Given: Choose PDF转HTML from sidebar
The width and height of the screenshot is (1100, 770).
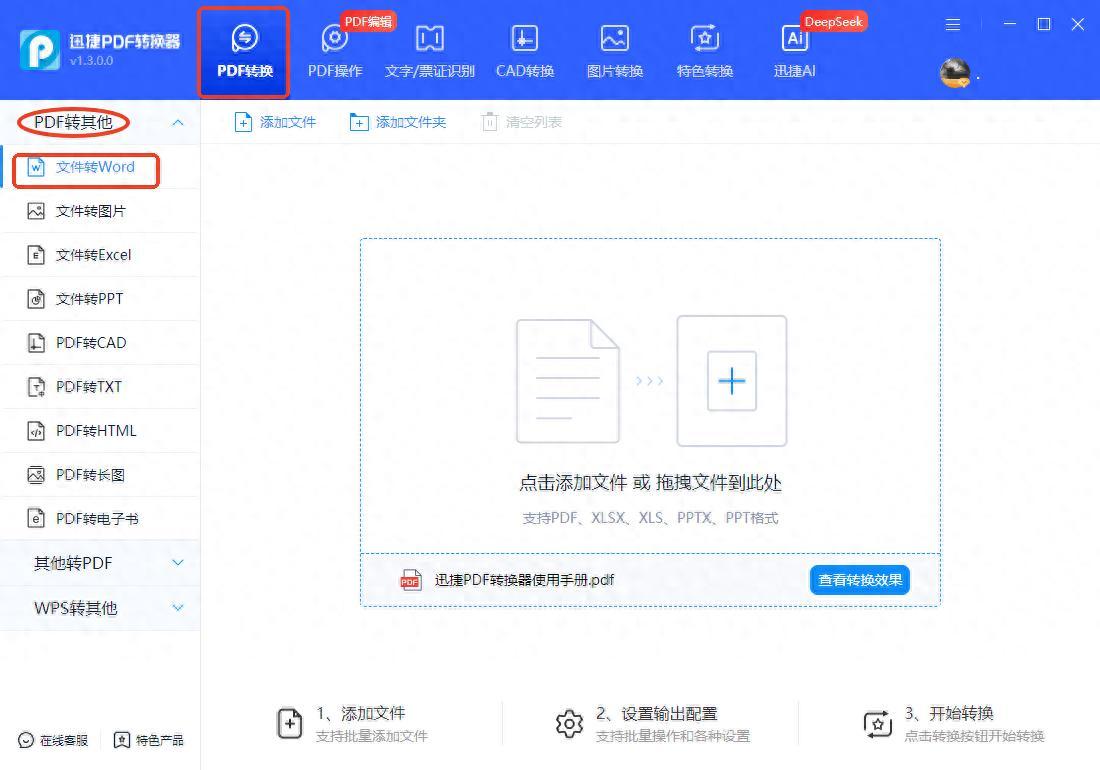Looking at the screenshot, I should [x=96, y=431].
